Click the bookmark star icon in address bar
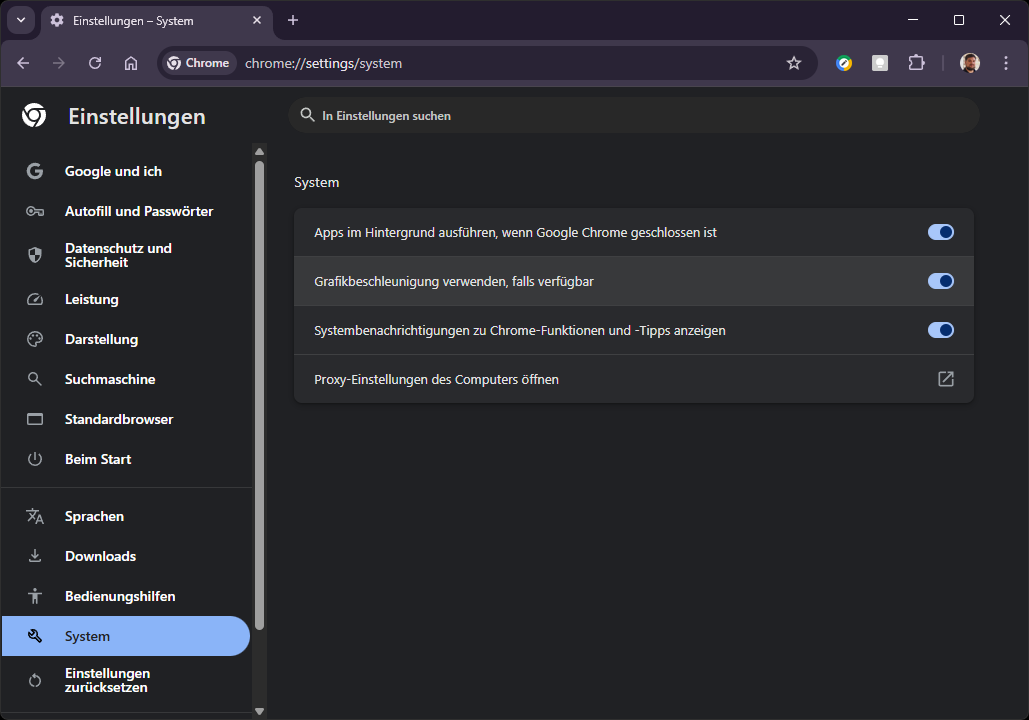1029x720 pixels. tap(794, 63)
